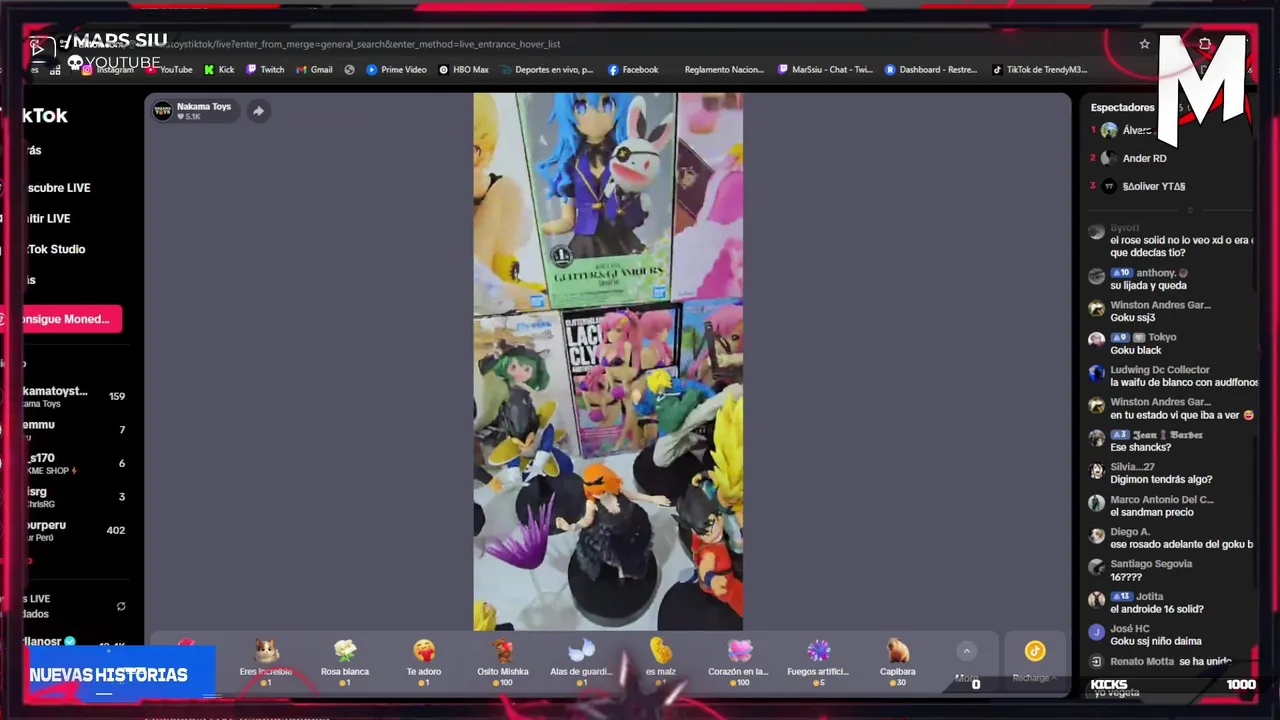Open the Facebook bookmark
Viewport: 1280px width, 720px height.
(633, 70)
